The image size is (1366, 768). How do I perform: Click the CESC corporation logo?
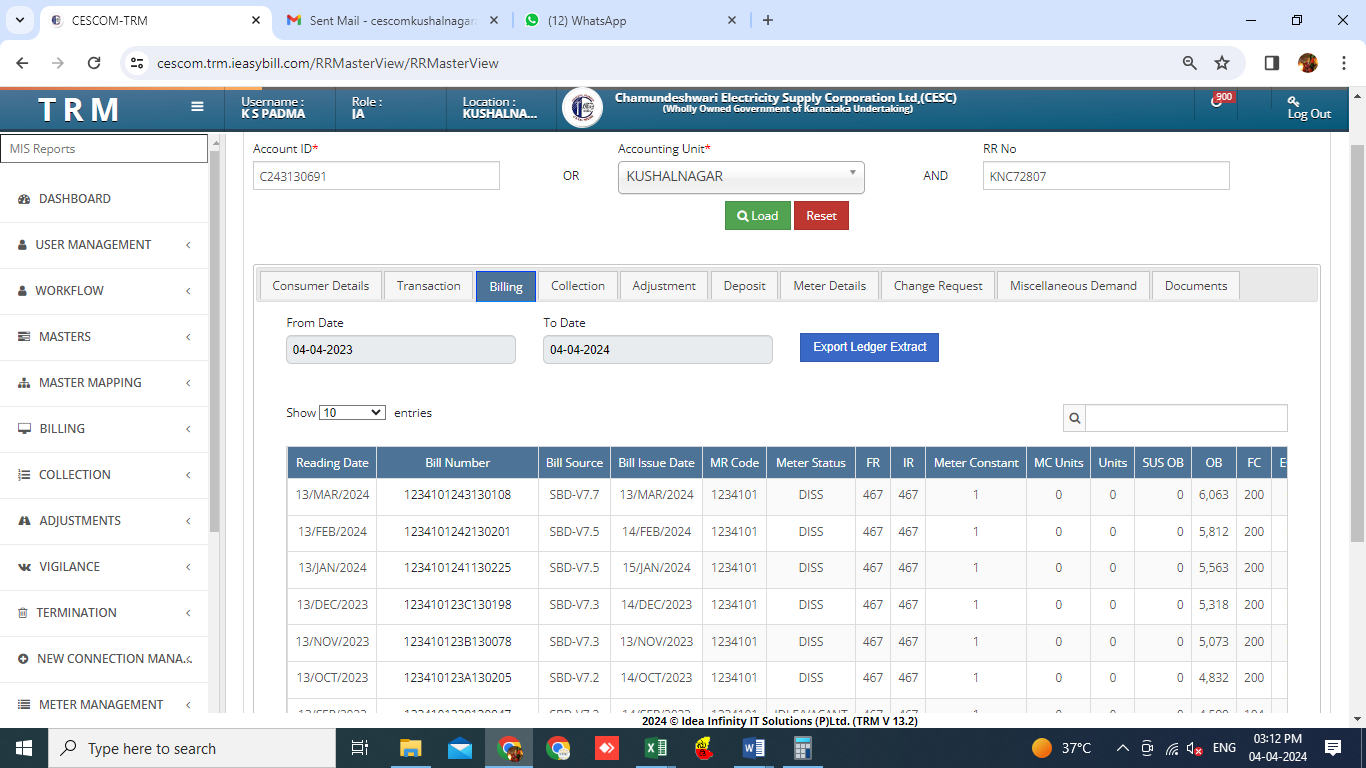point(582,107)
